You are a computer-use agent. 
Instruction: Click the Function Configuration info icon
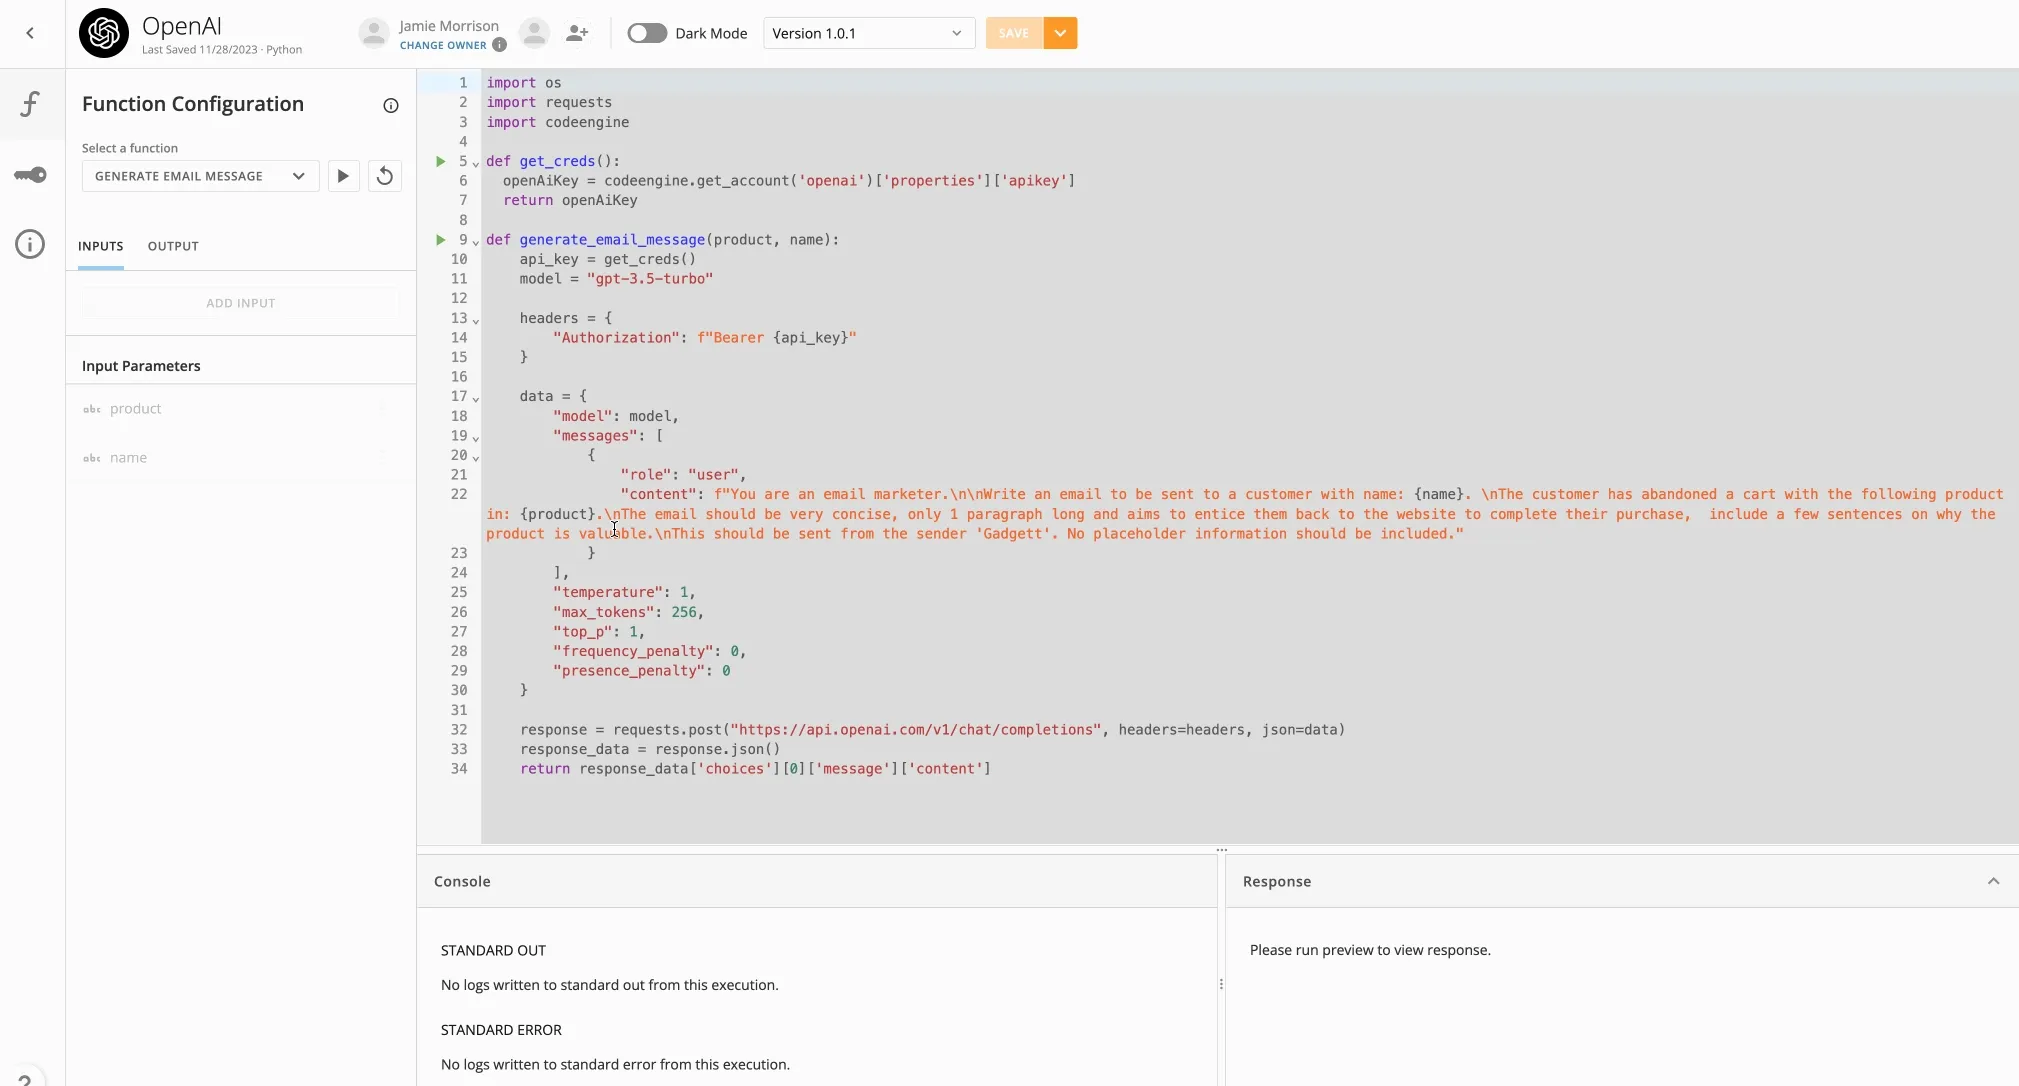point(391,106)
